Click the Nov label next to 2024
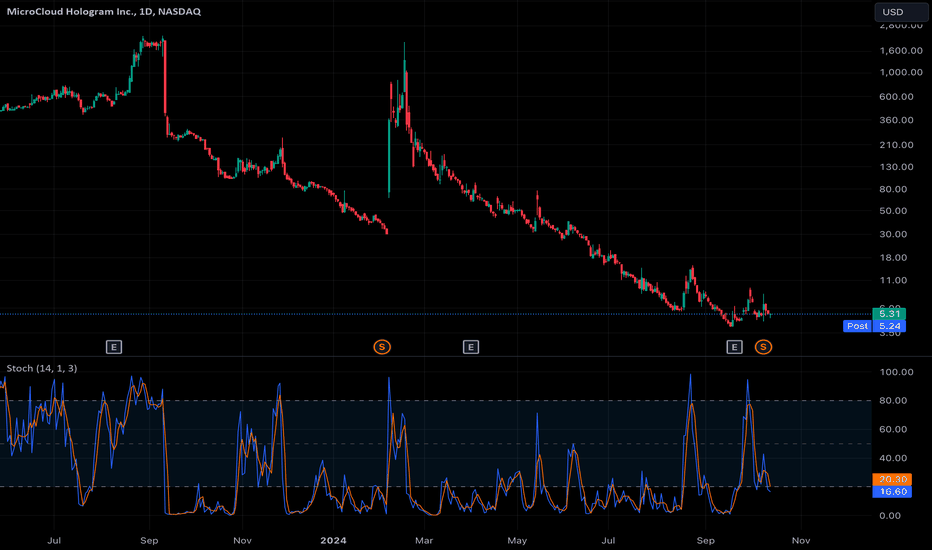 pyautogui.click(x=243, y=540)
